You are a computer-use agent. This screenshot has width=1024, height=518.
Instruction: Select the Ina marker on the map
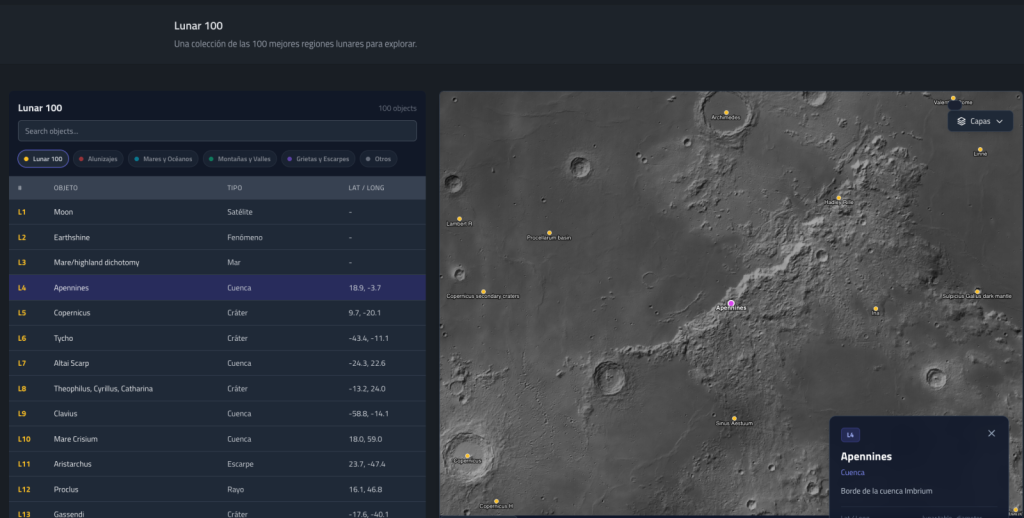coord(876,308)
